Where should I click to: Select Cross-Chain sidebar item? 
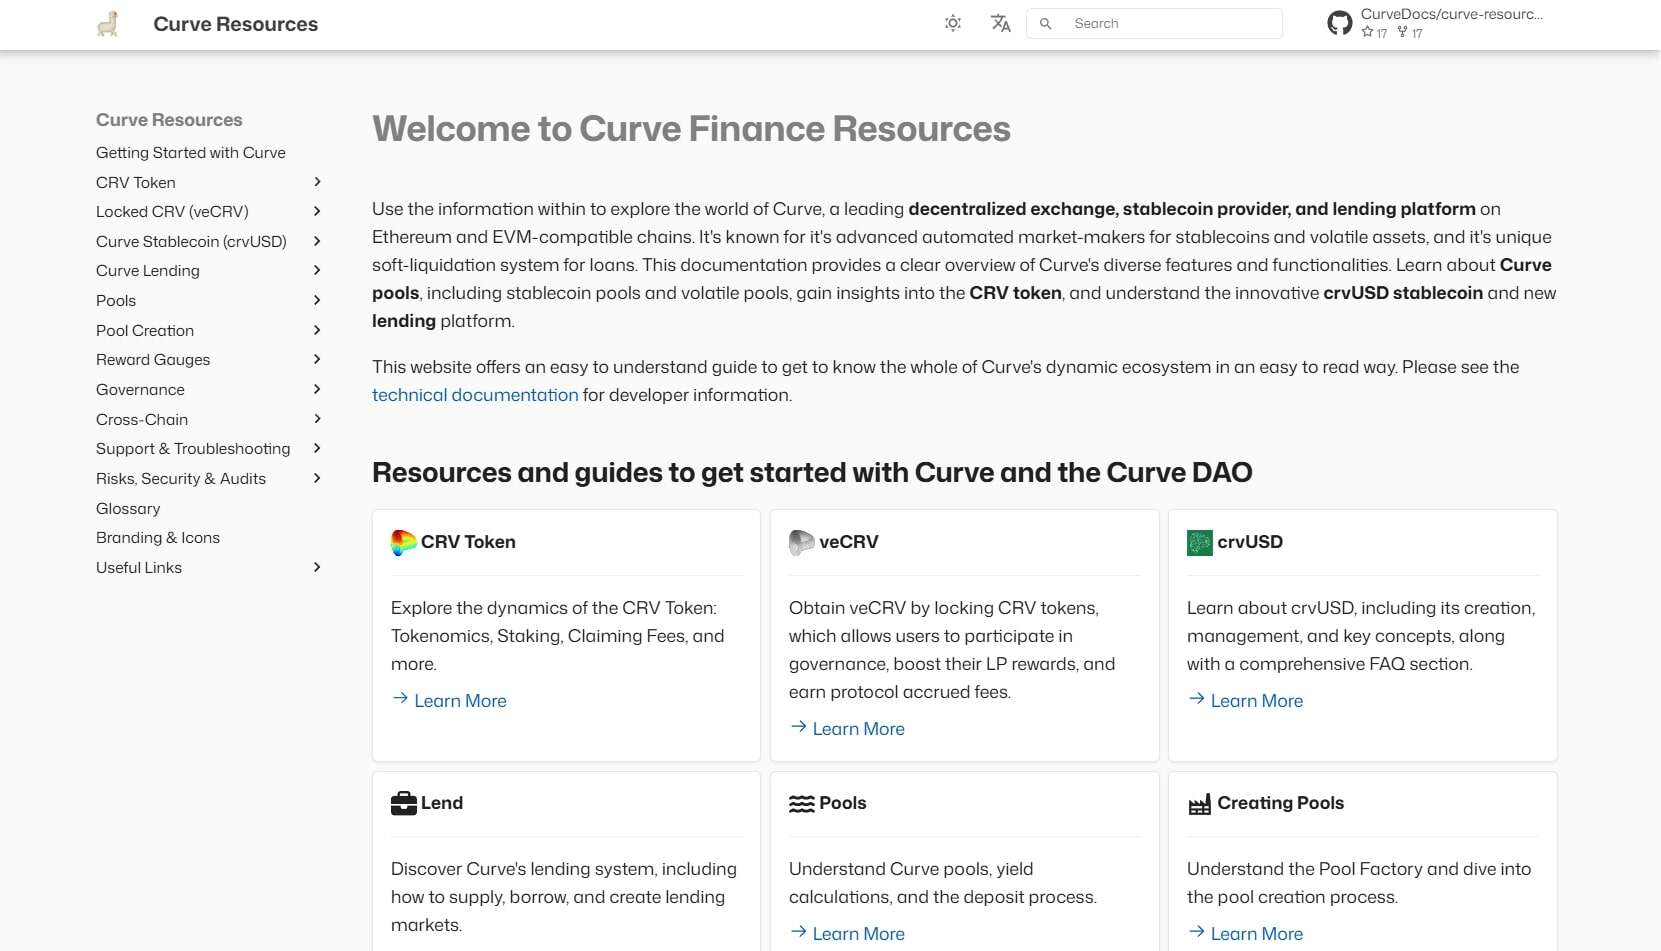point(142,419)
